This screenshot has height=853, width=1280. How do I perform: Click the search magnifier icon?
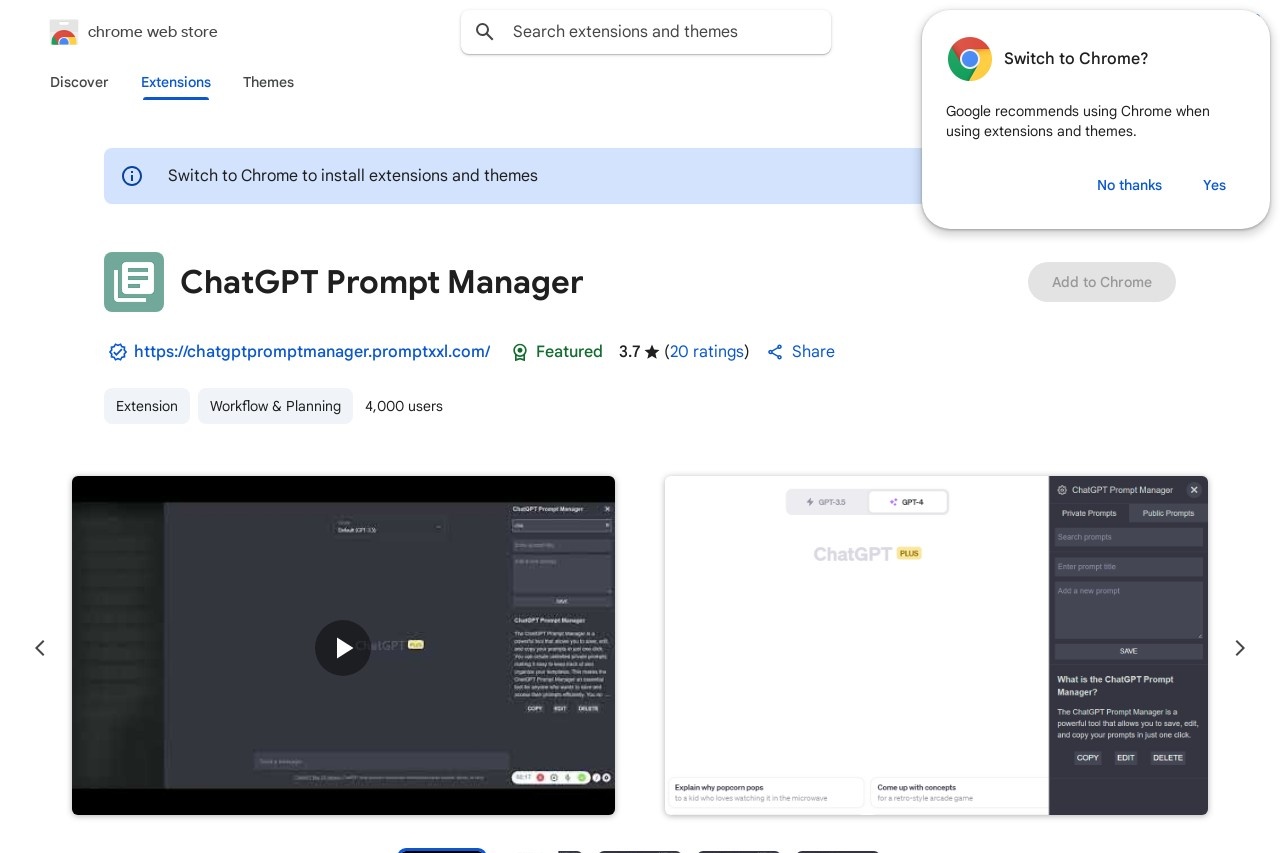pos(485,32)
